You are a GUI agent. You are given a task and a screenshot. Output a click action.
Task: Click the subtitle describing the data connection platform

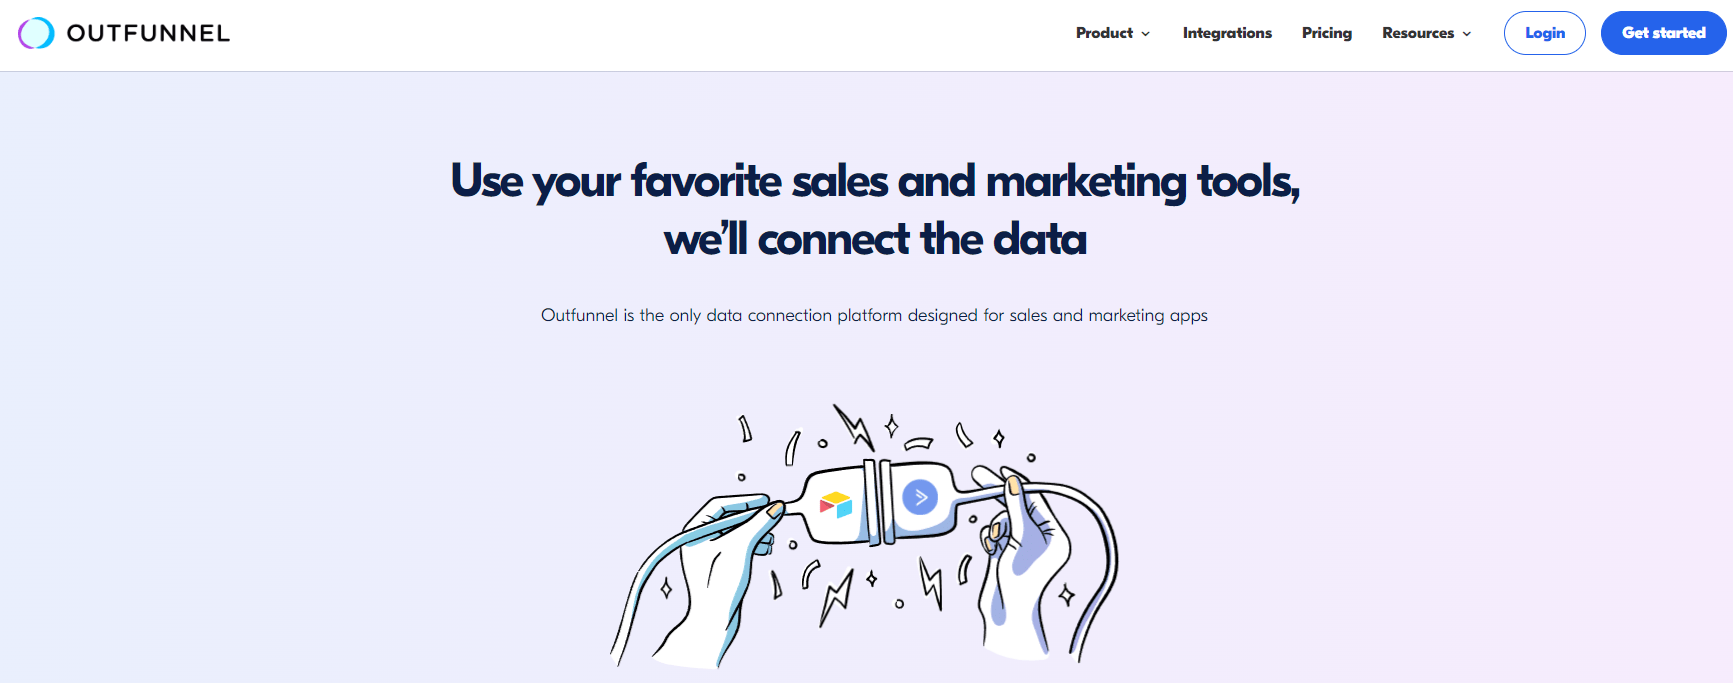[873, 315]
